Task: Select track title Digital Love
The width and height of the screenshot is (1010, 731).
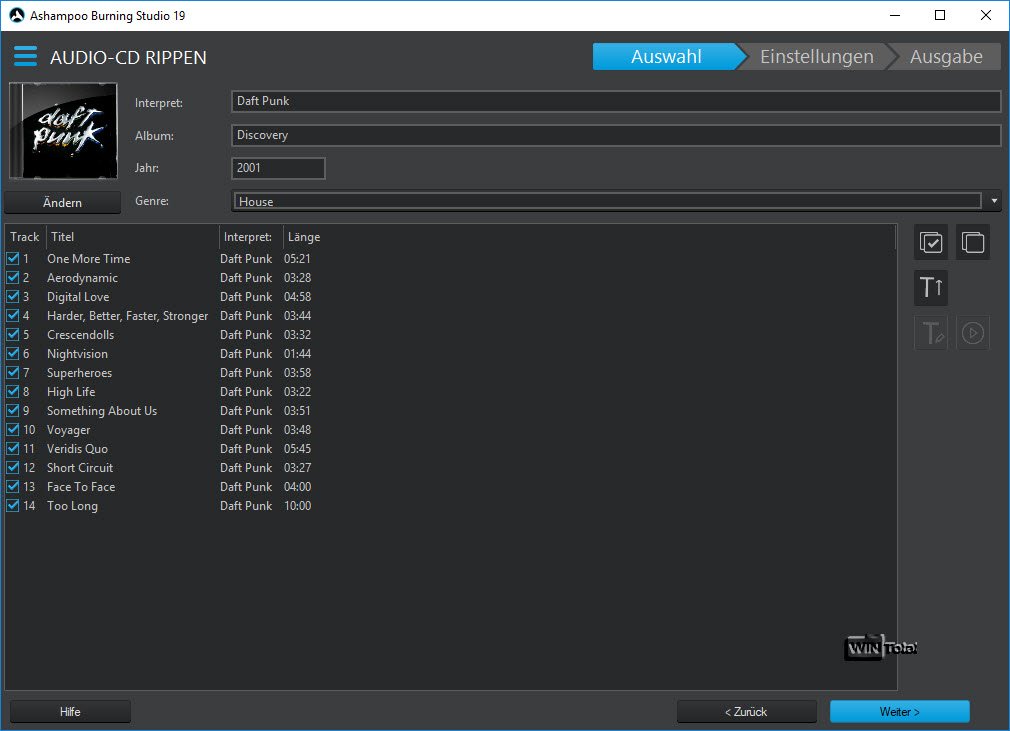Action: coord(78,296)
